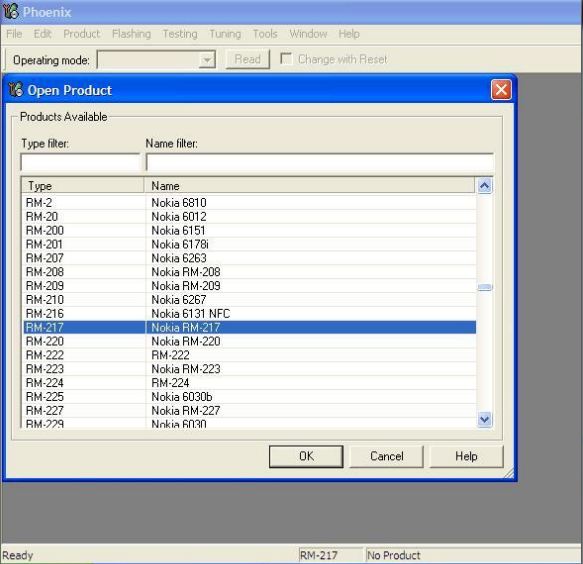Click the dialog Help button
Screen dimensions: 583x564
[x=466, y=456]
